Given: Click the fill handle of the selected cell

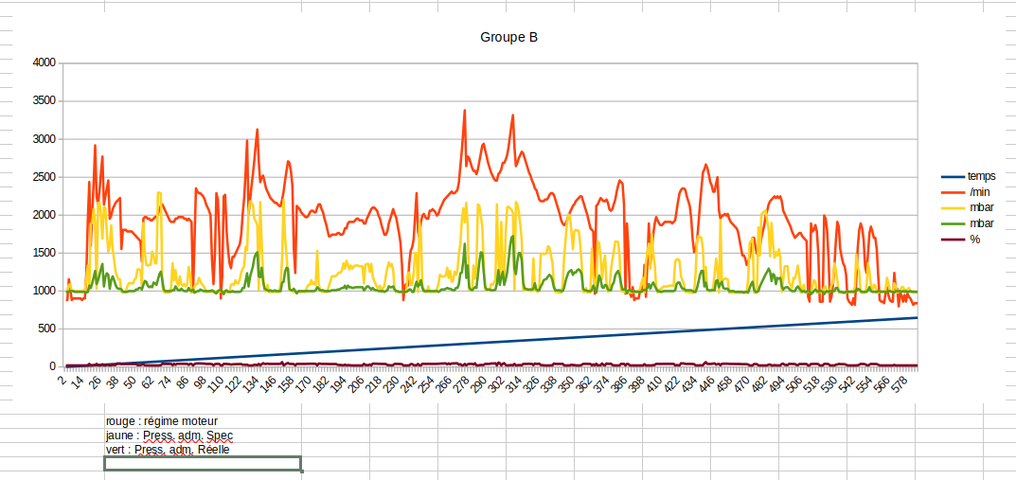Looking at the screenshot, I should point(301,470).
